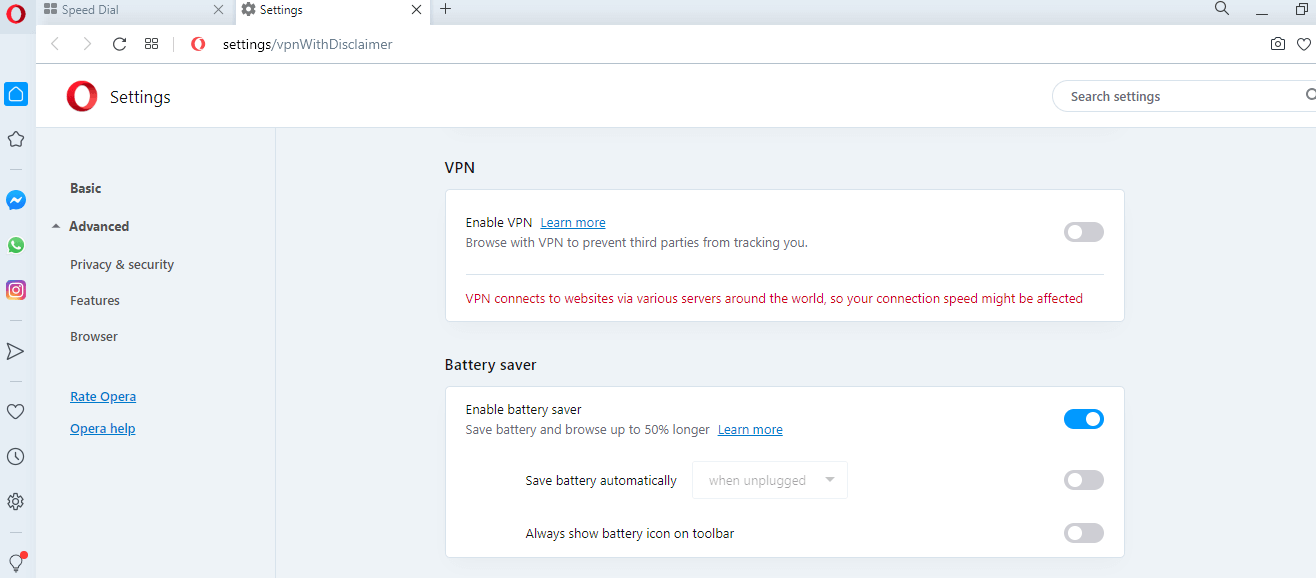Save page to bookmarks with the heart icon

pos(1303,44)
